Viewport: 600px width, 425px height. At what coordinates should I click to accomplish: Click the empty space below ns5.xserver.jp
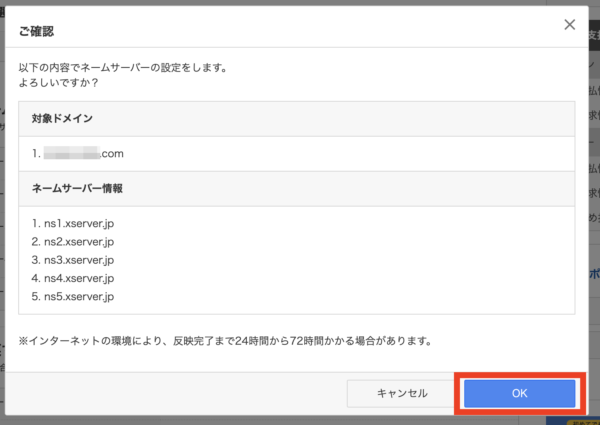300,308
